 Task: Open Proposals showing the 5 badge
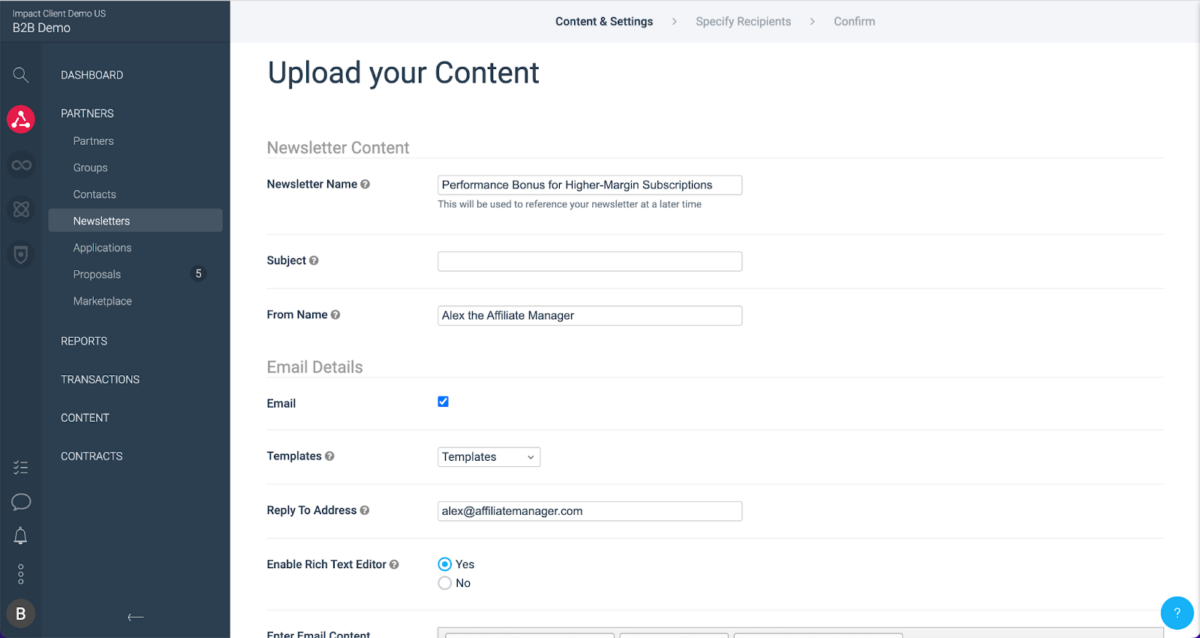coord(97,273)
